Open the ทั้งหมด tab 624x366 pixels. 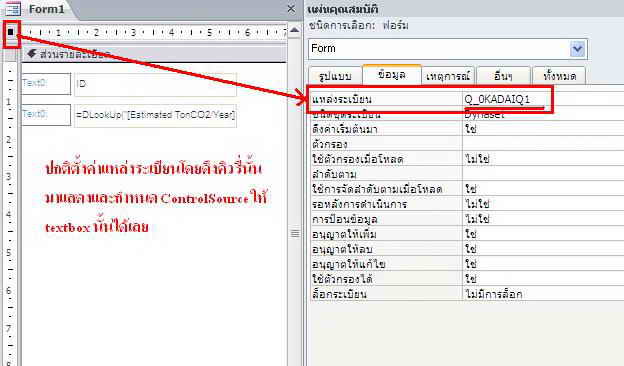point(559,76)
